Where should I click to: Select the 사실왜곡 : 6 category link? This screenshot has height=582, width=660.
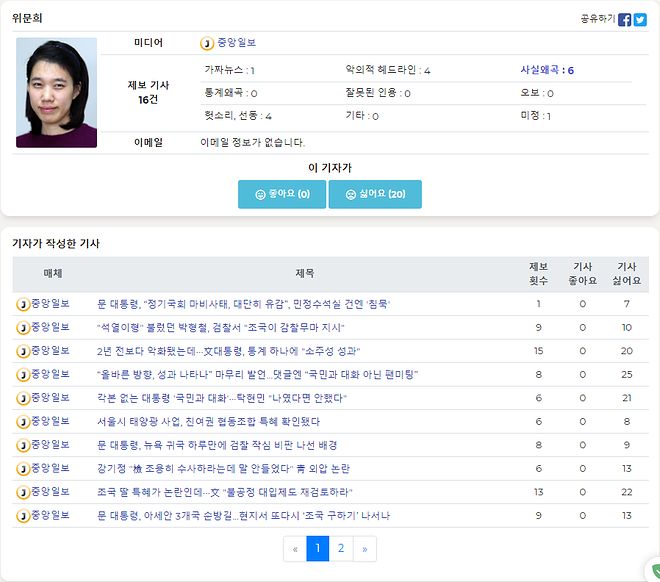547,70
